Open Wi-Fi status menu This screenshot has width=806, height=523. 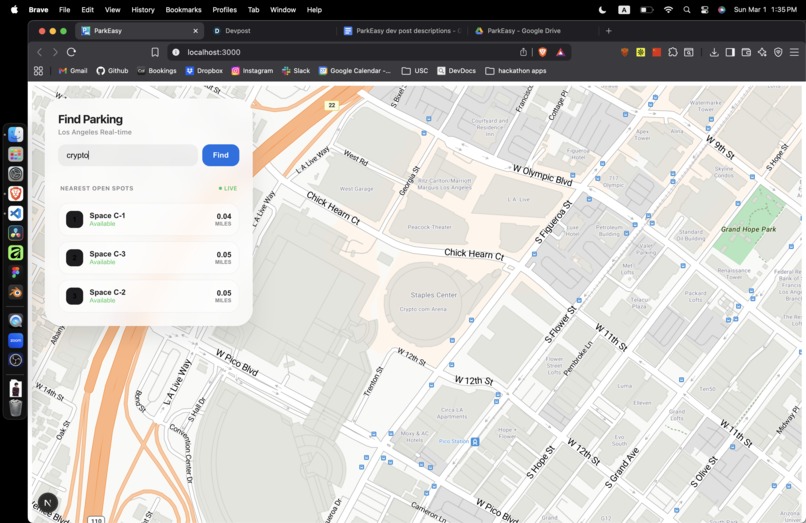pos(668,10)
